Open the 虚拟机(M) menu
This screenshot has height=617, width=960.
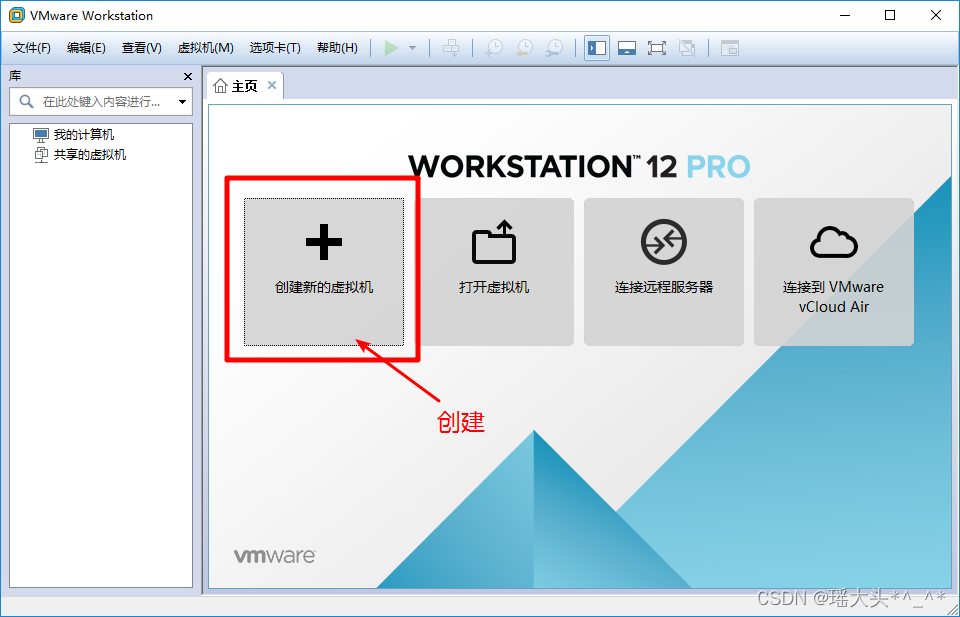pyautogui.click(x=204, y=47)
